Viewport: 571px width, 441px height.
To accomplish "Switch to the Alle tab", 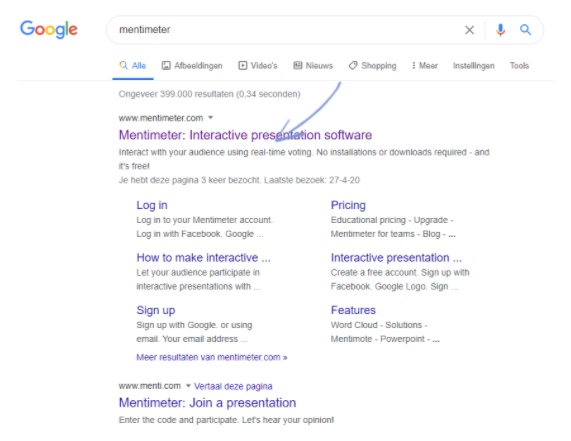I will tap(133, 66).
